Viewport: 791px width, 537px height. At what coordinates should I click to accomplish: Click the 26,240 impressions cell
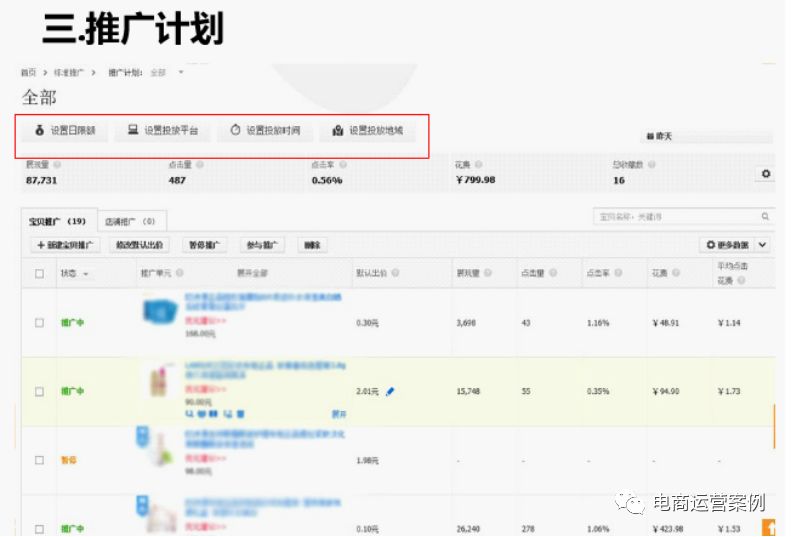tap(468, 529)
